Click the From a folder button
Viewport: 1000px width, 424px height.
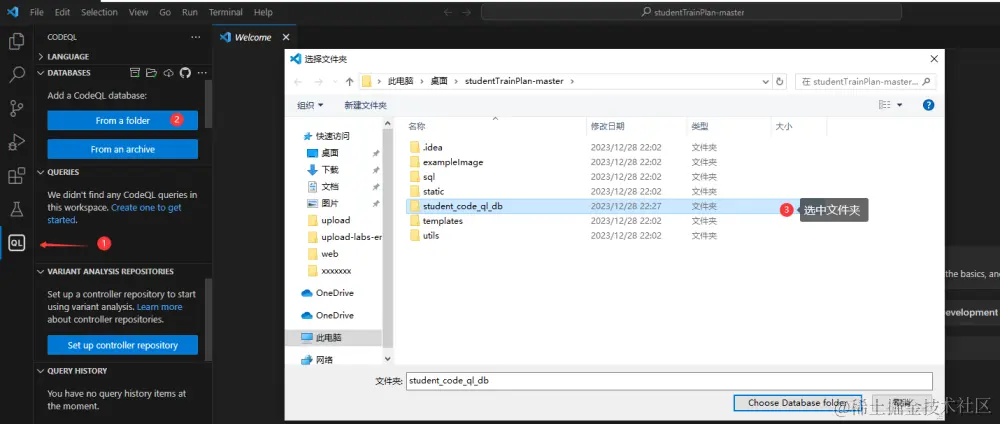122,121
